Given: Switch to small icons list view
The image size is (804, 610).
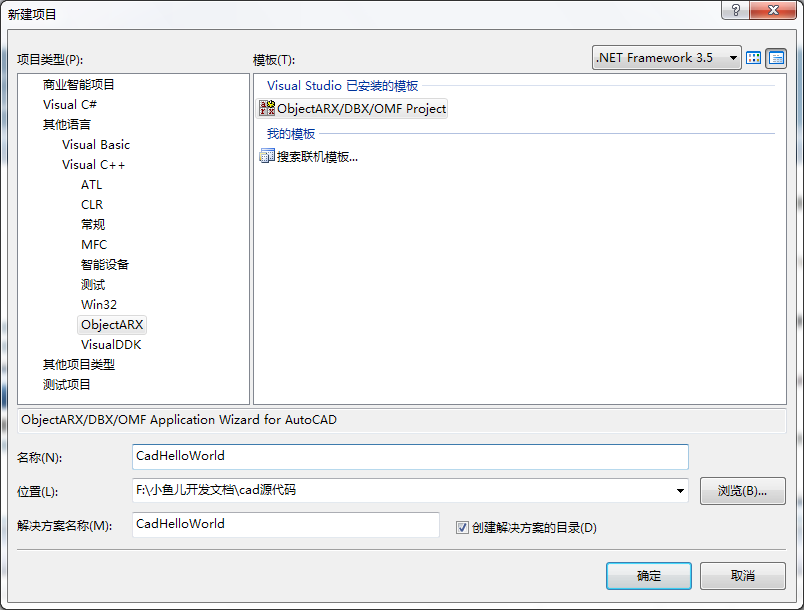Looking at the screenshot, I should click(x=776, y=58).
